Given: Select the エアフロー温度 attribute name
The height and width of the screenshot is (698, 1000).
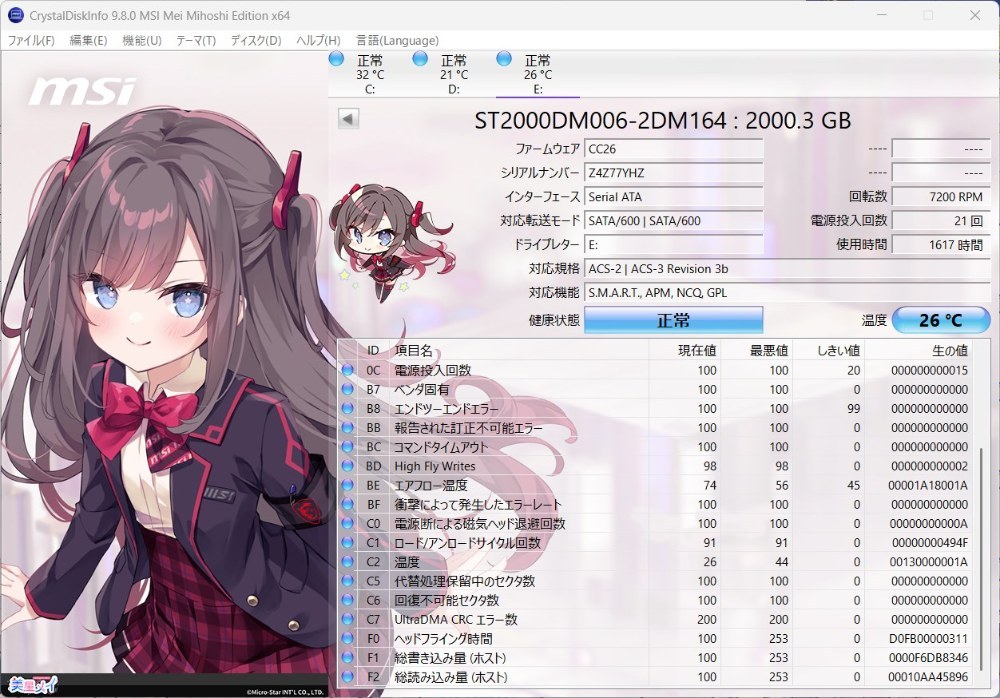Looking at the screenshot, I should 430,485.
